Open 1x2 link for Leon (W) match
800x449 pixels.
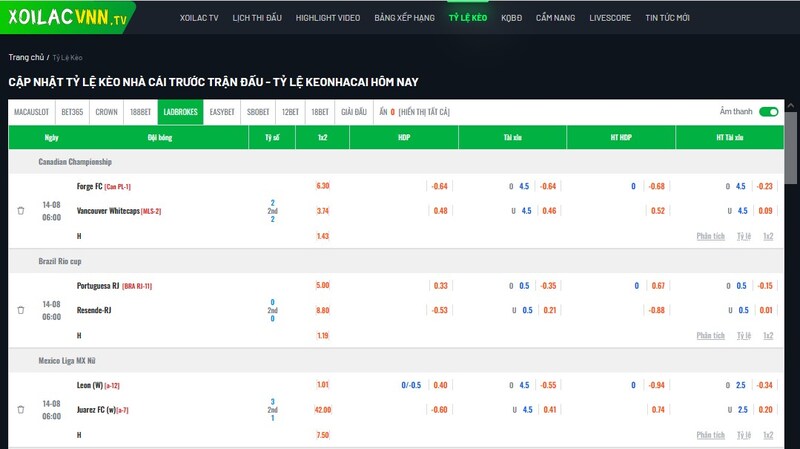(x=768, y=435)
